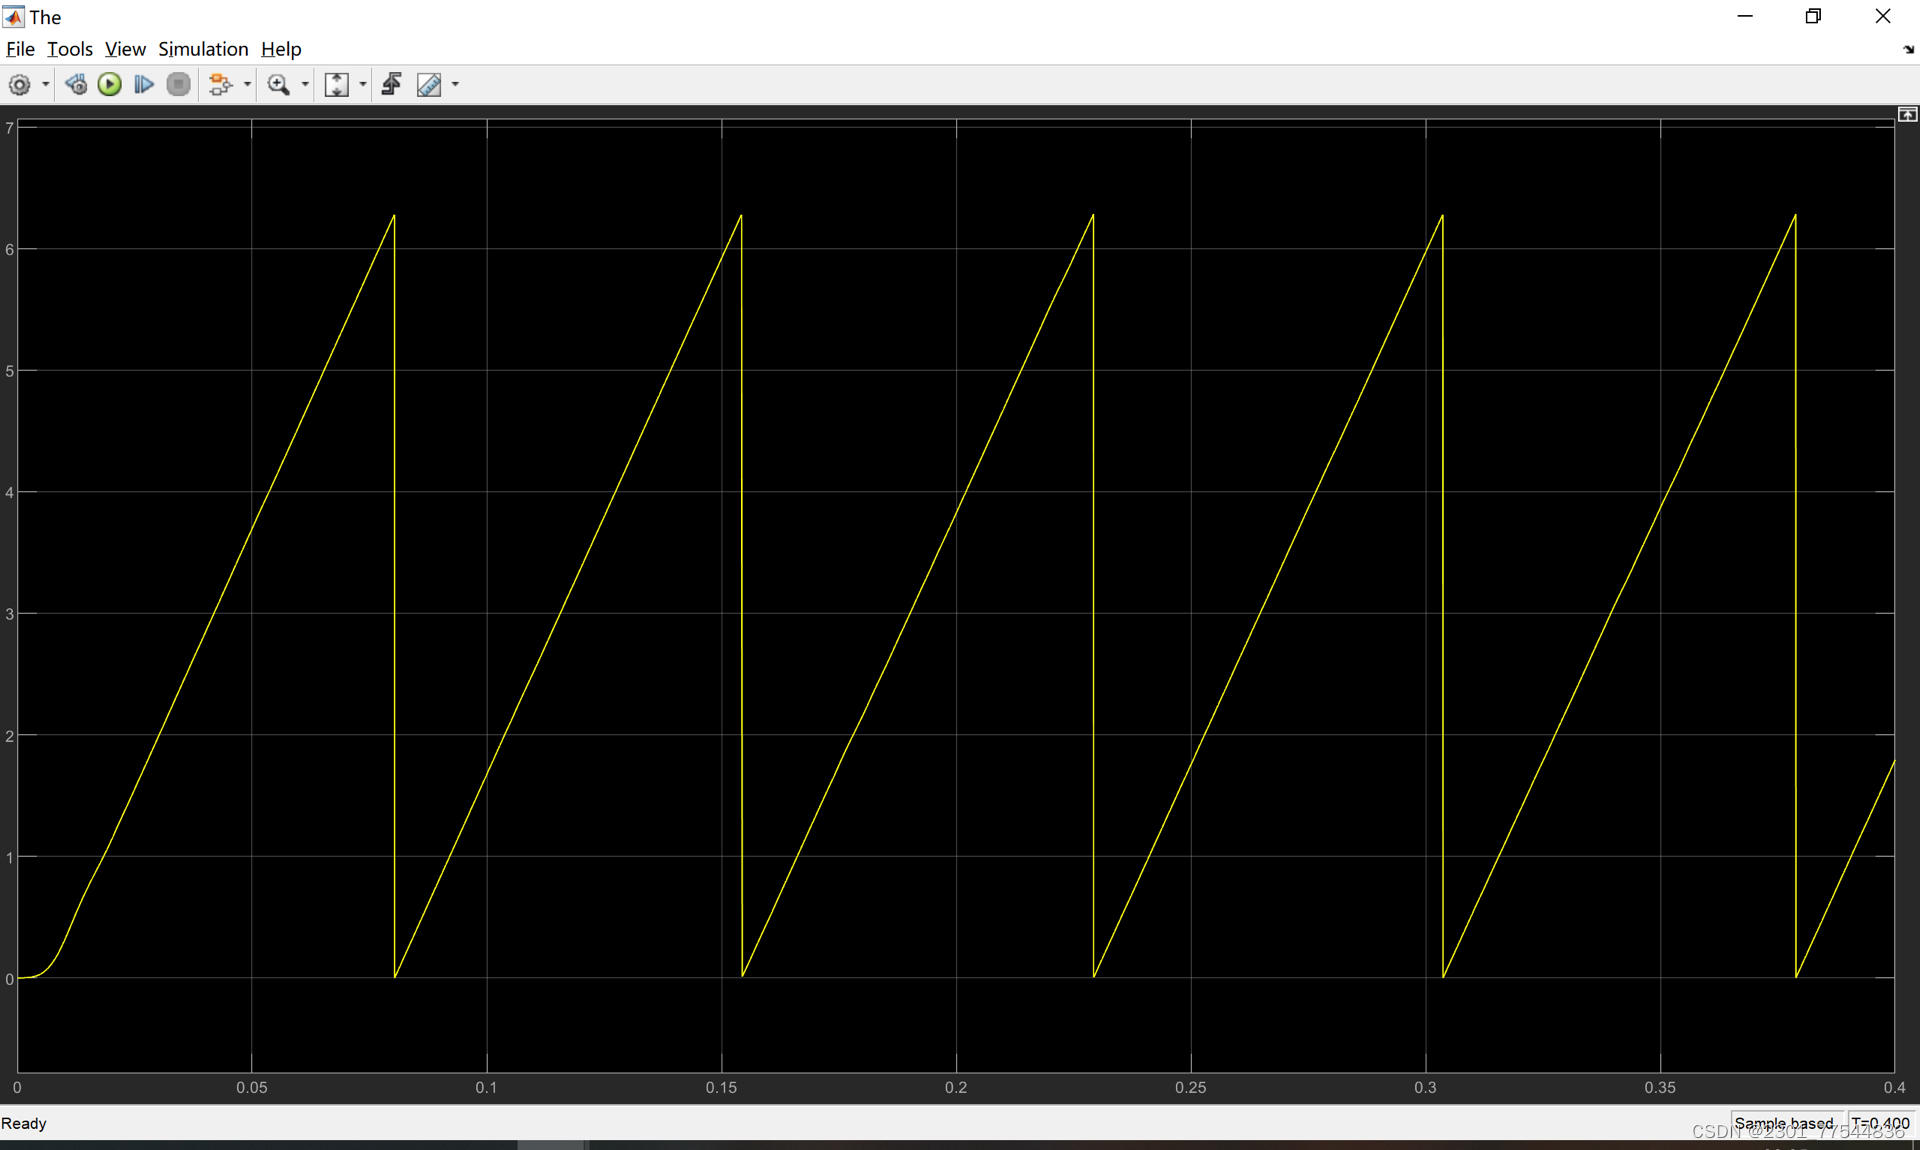This screenshot has height=1150, width=1920.
Task: Click the autoscale axes fit icon
Action: [x=337, y=85]
